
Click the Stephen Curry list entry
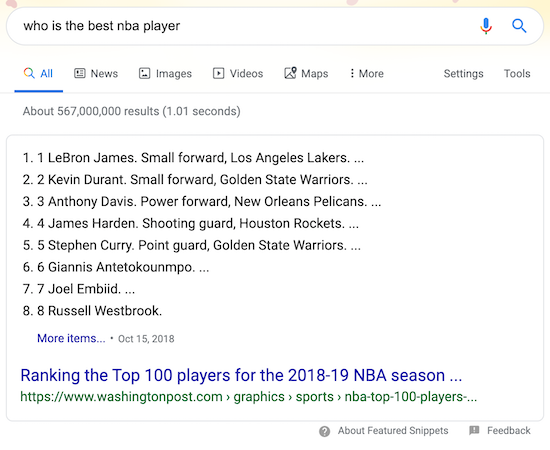pyautogui.click(x=192, y=245)
